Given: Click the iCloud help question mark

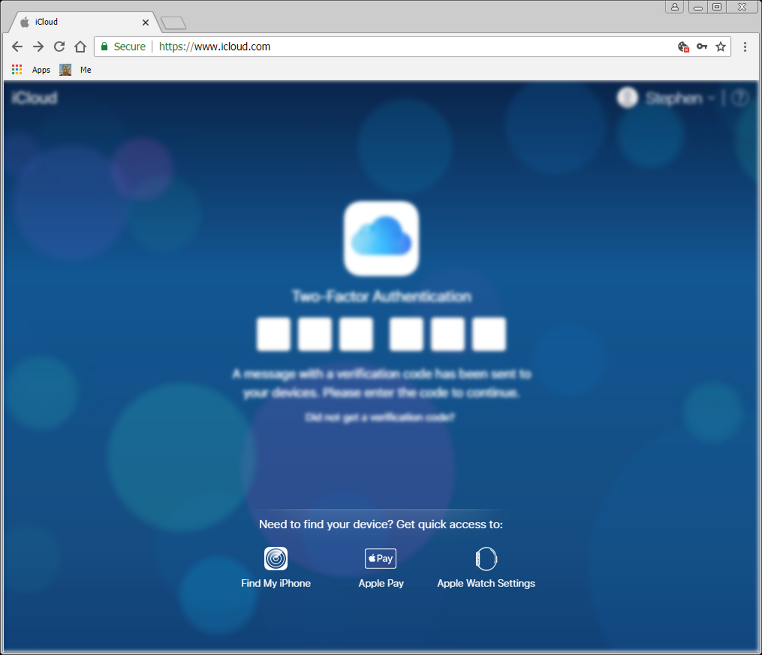Looking at the screenshot, I should pos(740,98).
